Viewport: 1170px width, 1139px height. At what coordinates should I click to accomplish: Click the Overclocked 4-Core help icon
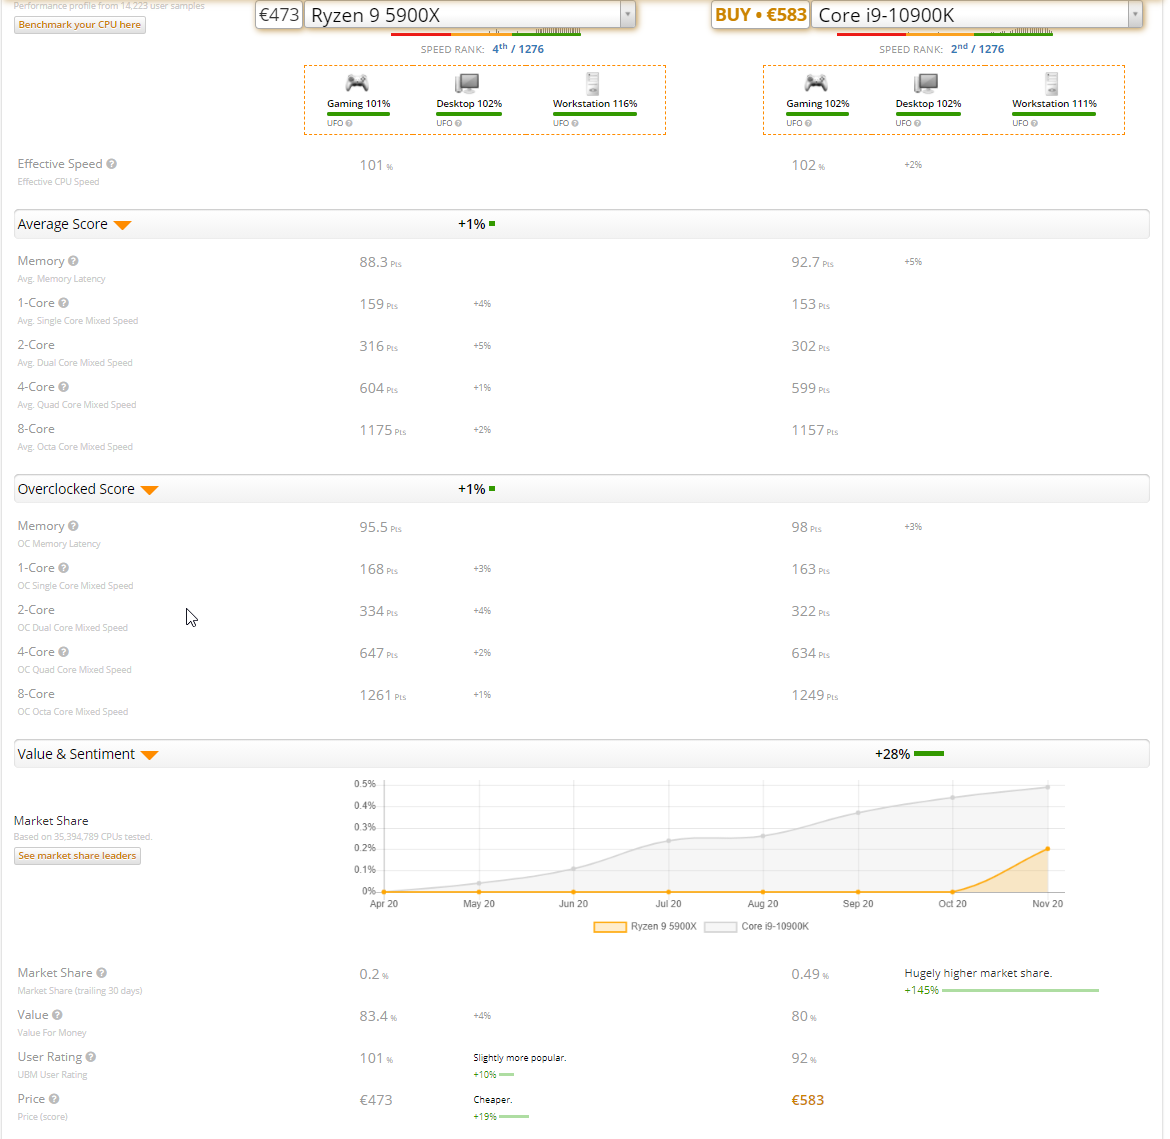click(x=63, y=652)
